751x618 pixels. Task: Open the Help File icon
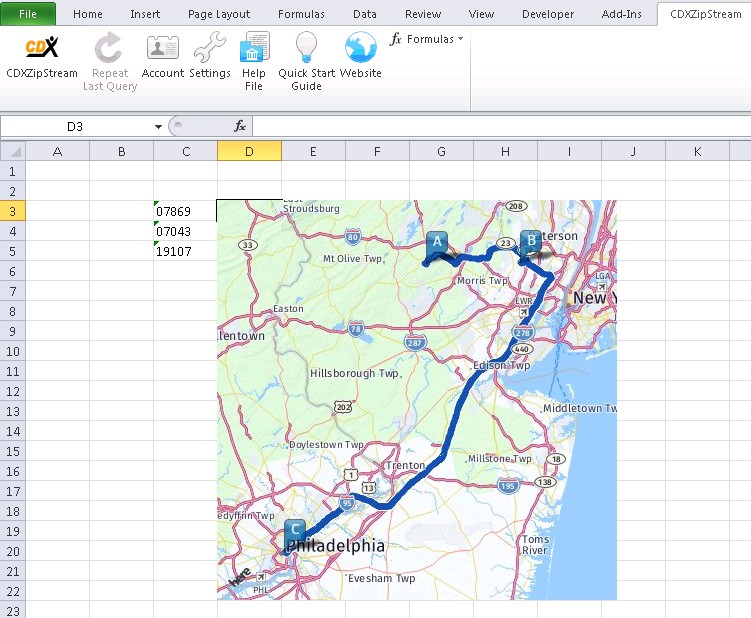254,49
